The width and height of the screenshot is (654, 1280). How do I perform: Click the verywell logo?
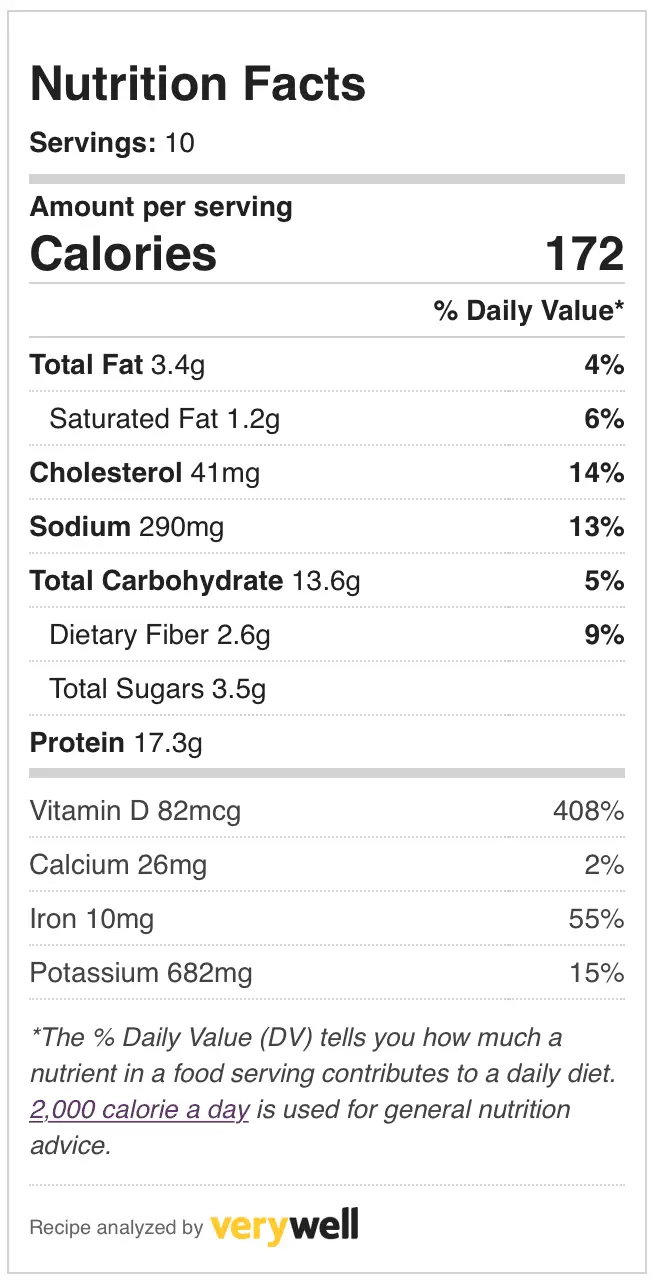[x=284, y=1225]
